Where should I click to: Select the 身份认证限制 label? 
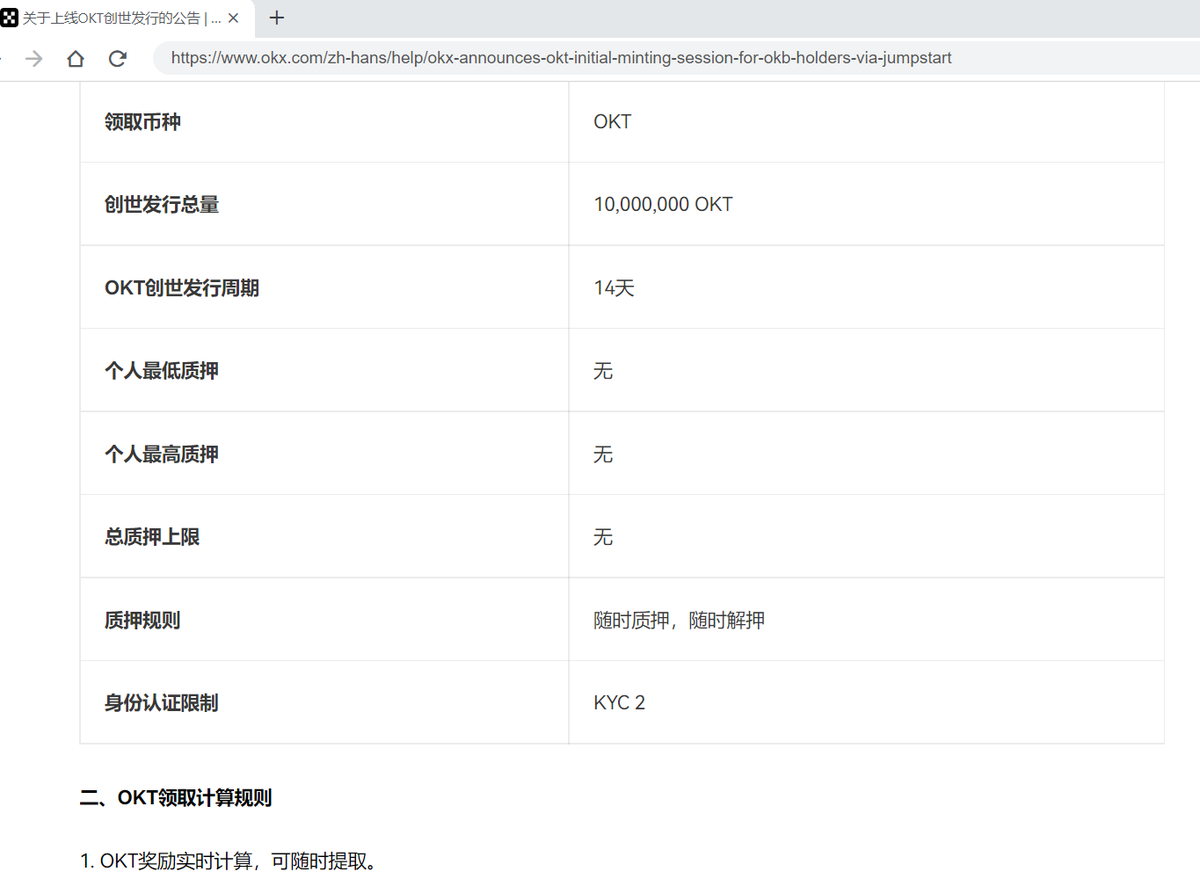tap(162, 703)
